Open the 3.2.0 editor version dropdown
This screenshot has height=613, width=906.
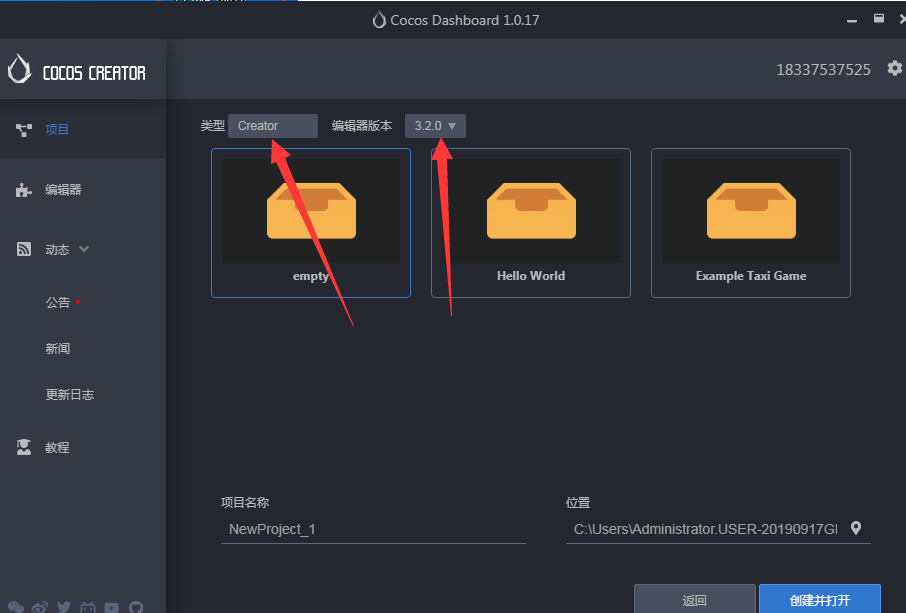pos(435,126)
